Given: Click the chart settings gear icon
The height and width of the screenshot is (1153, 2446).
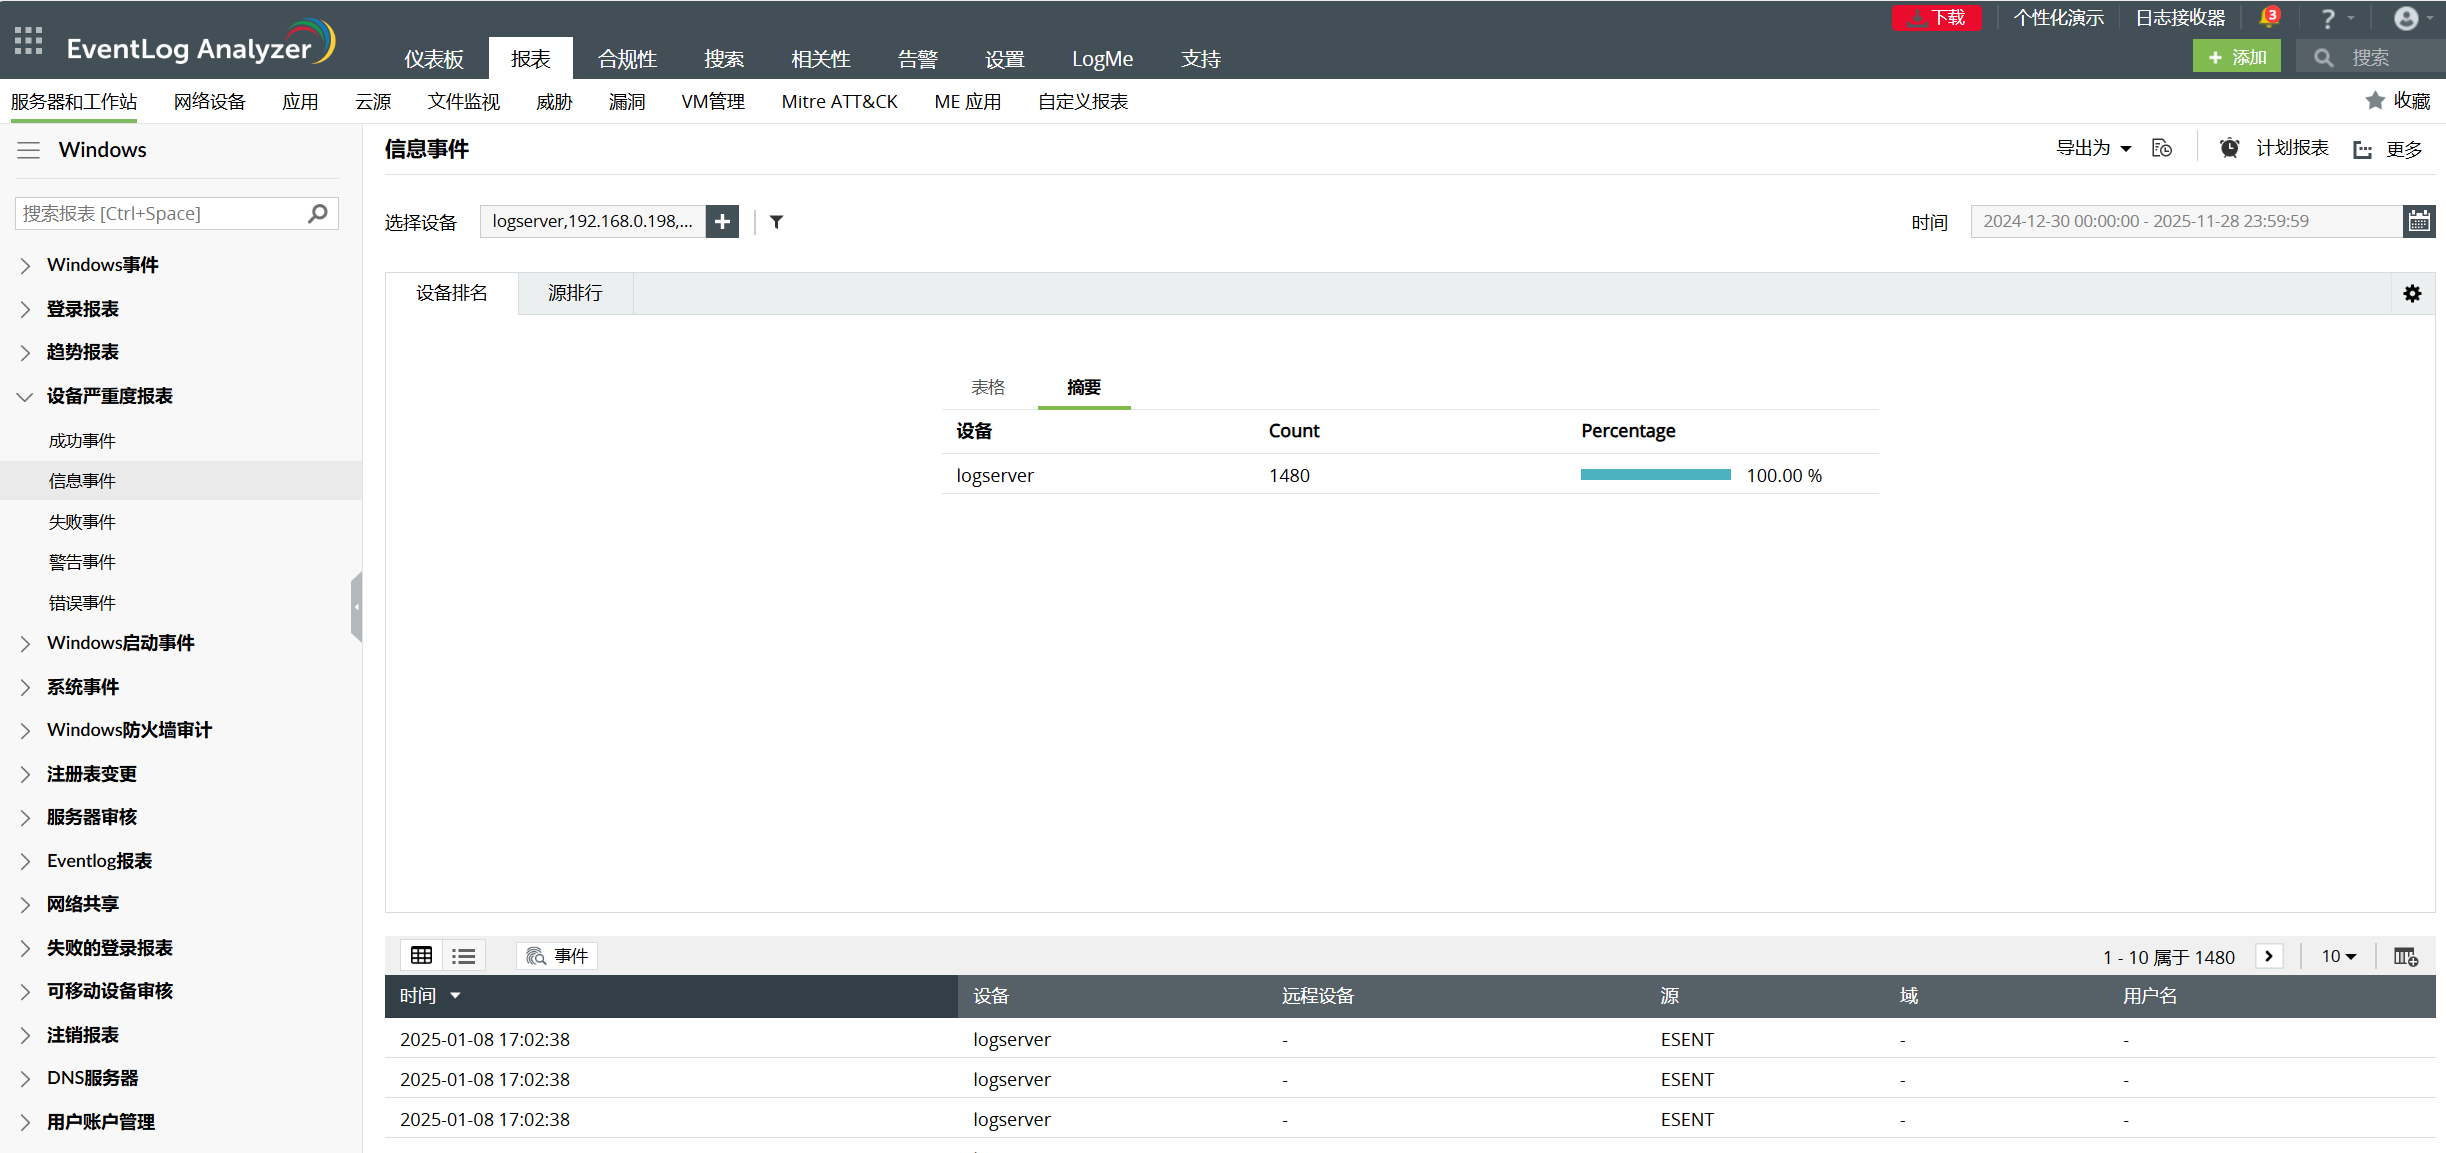Looking at the screenshot, I should [x=2412, y=293].
